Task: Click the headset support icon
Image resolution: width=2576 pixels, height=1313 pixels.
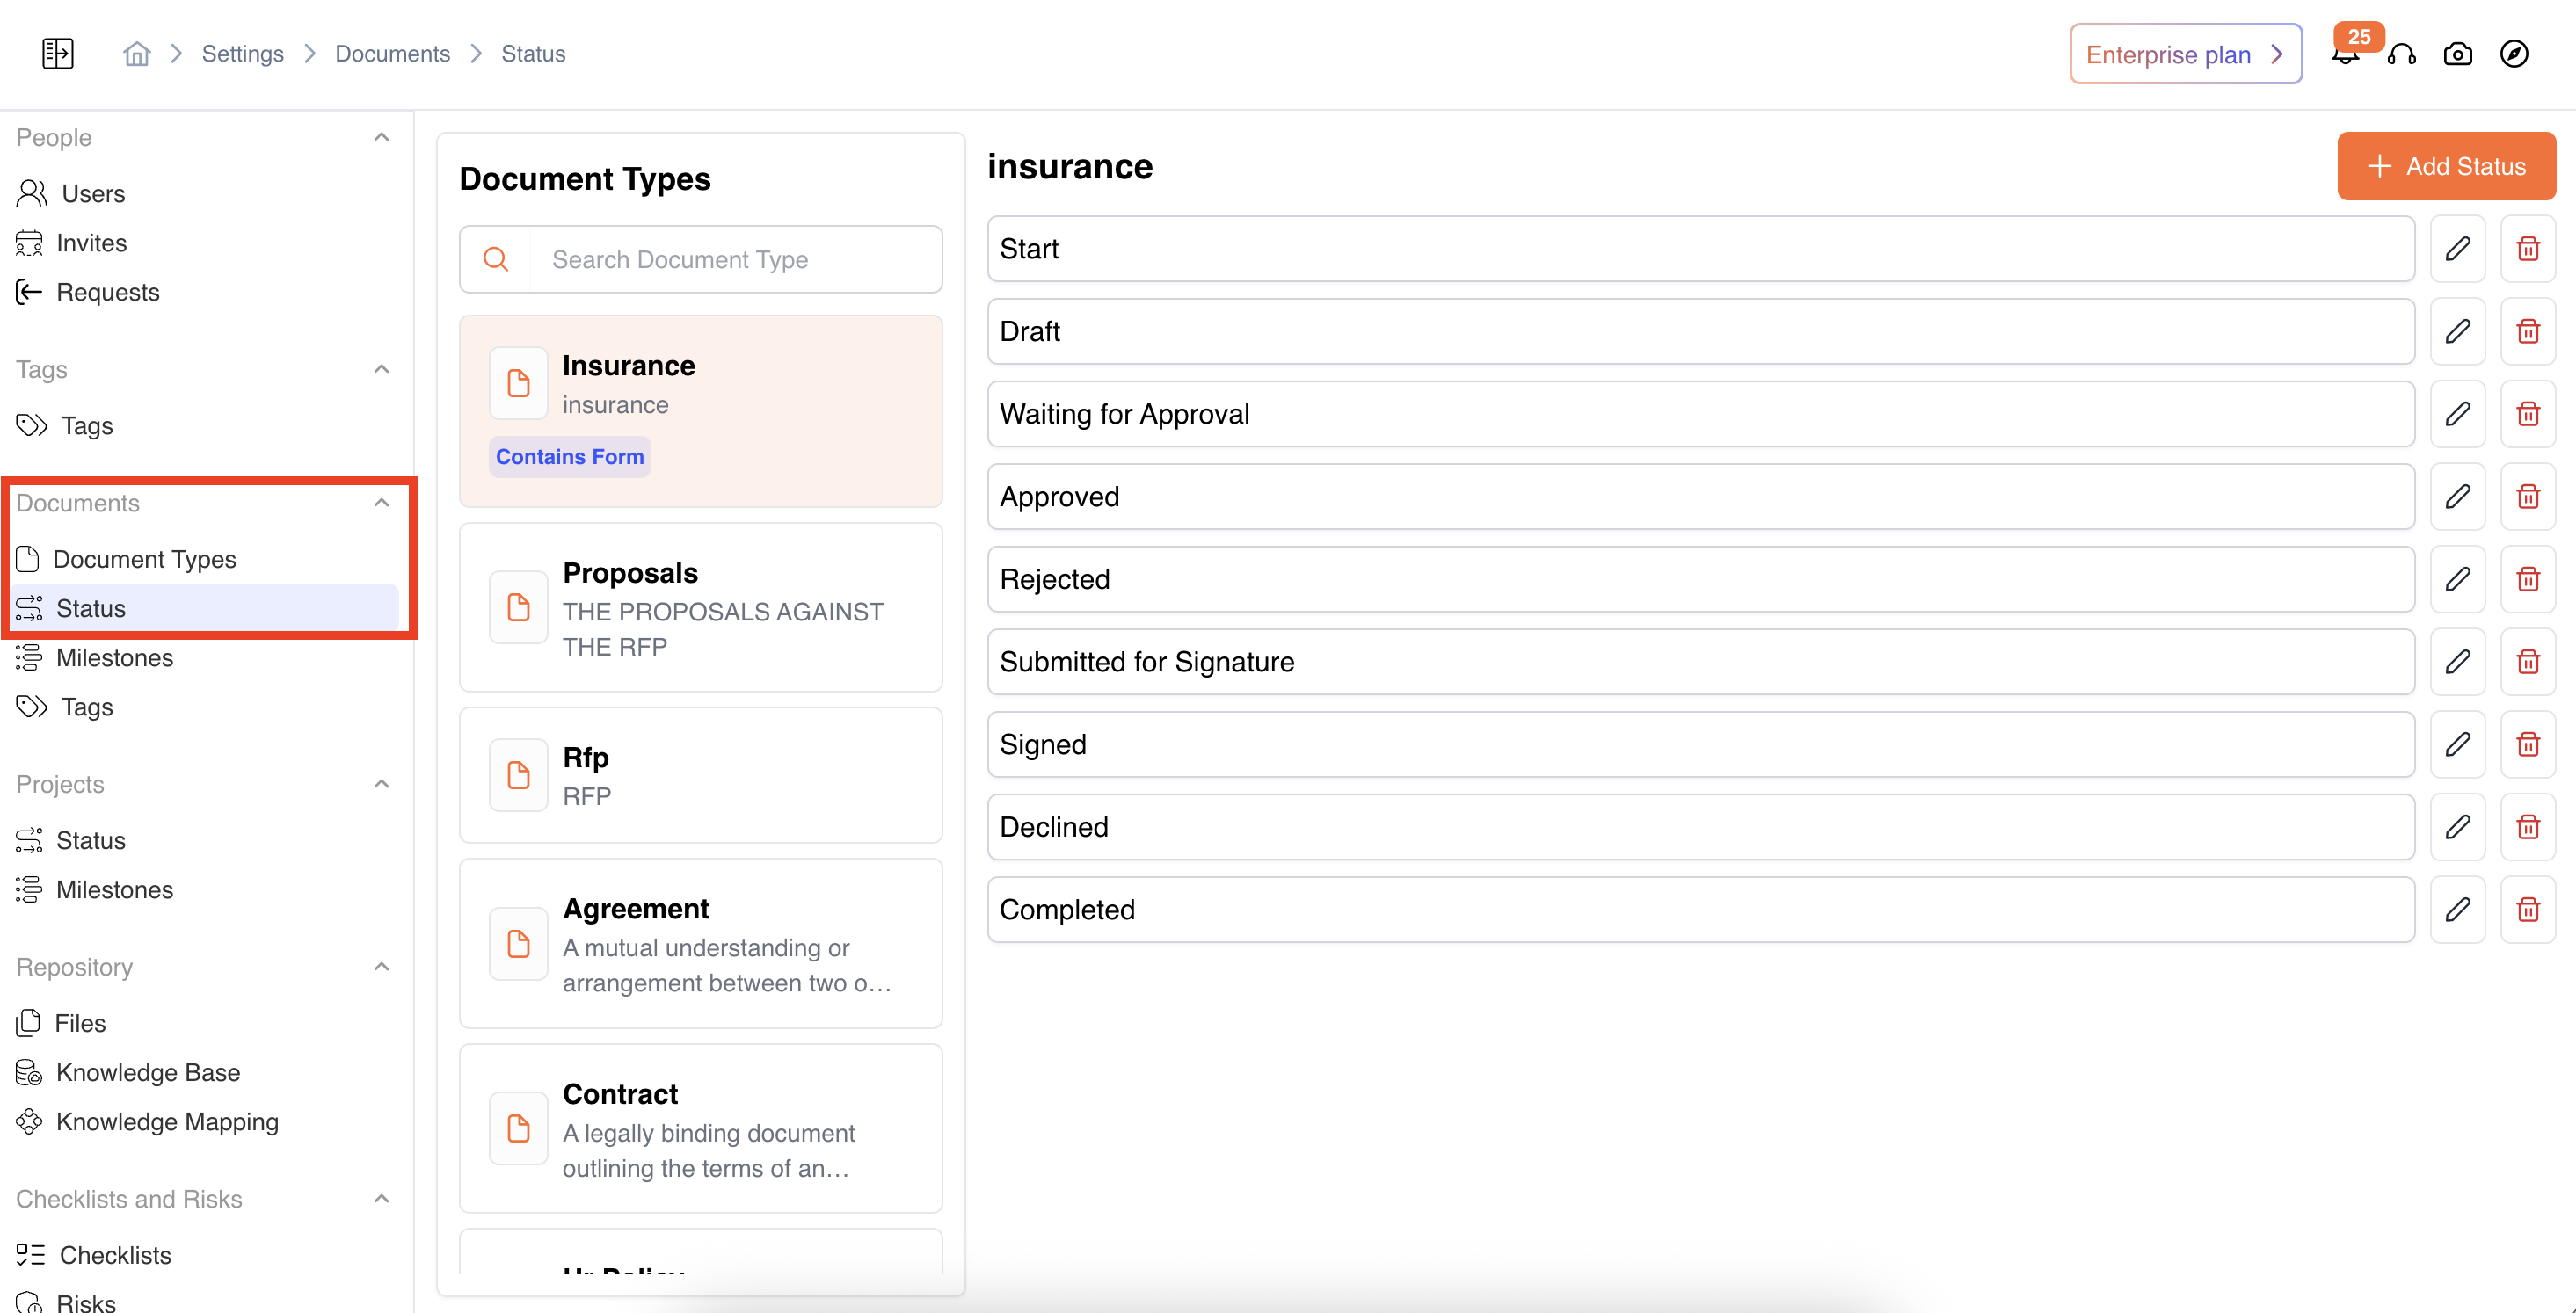Action: tap(2401, 55)
